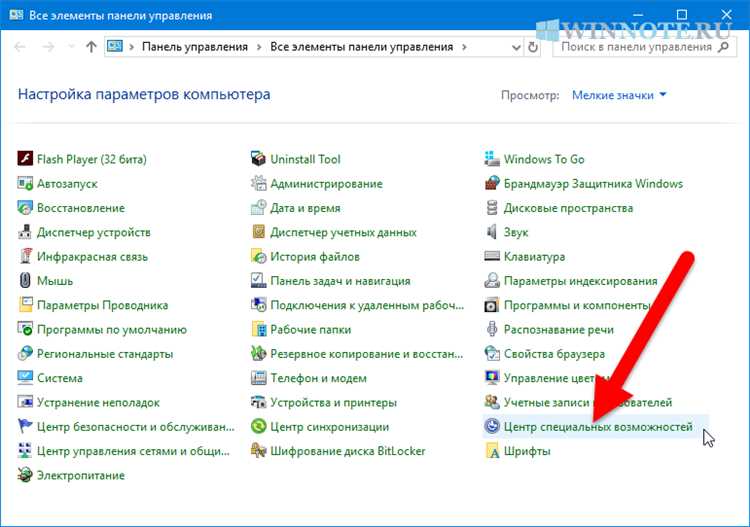Click the control panel icon in address bar
750x527 pixels.
pyautogui.click(x=115, y=46)
